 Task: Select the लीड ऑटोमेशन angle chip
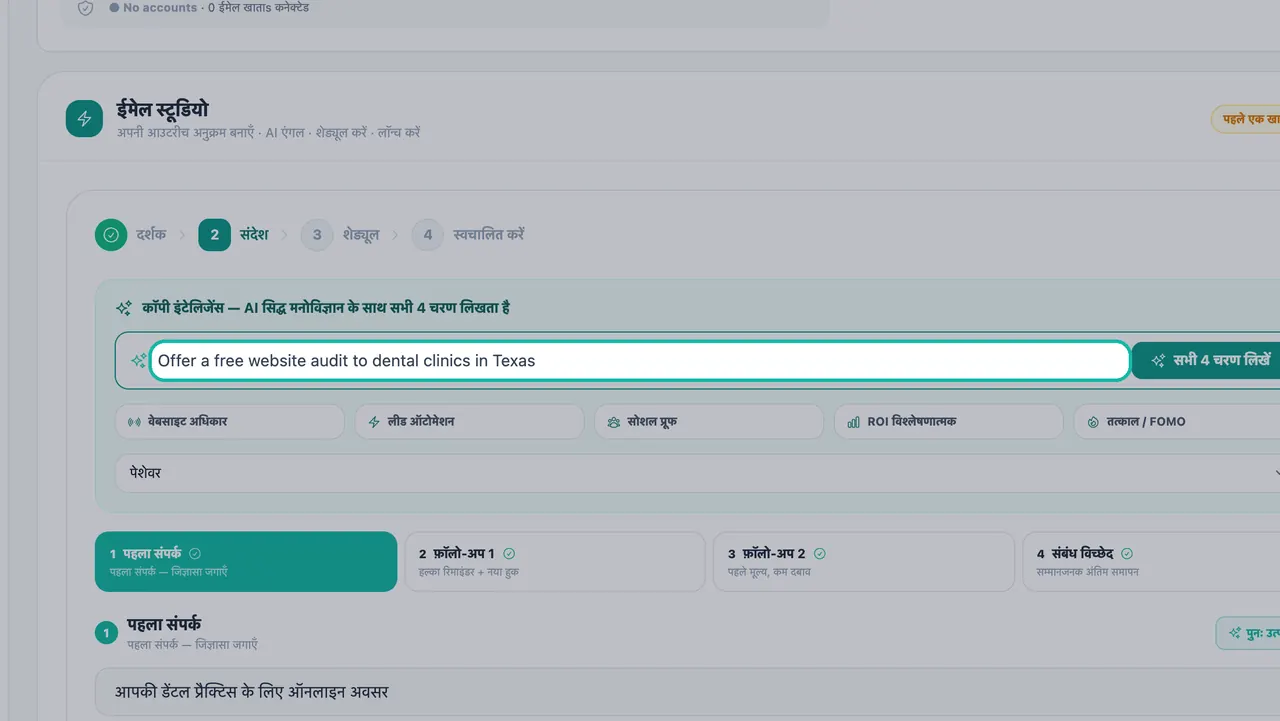tap(469, 422)
